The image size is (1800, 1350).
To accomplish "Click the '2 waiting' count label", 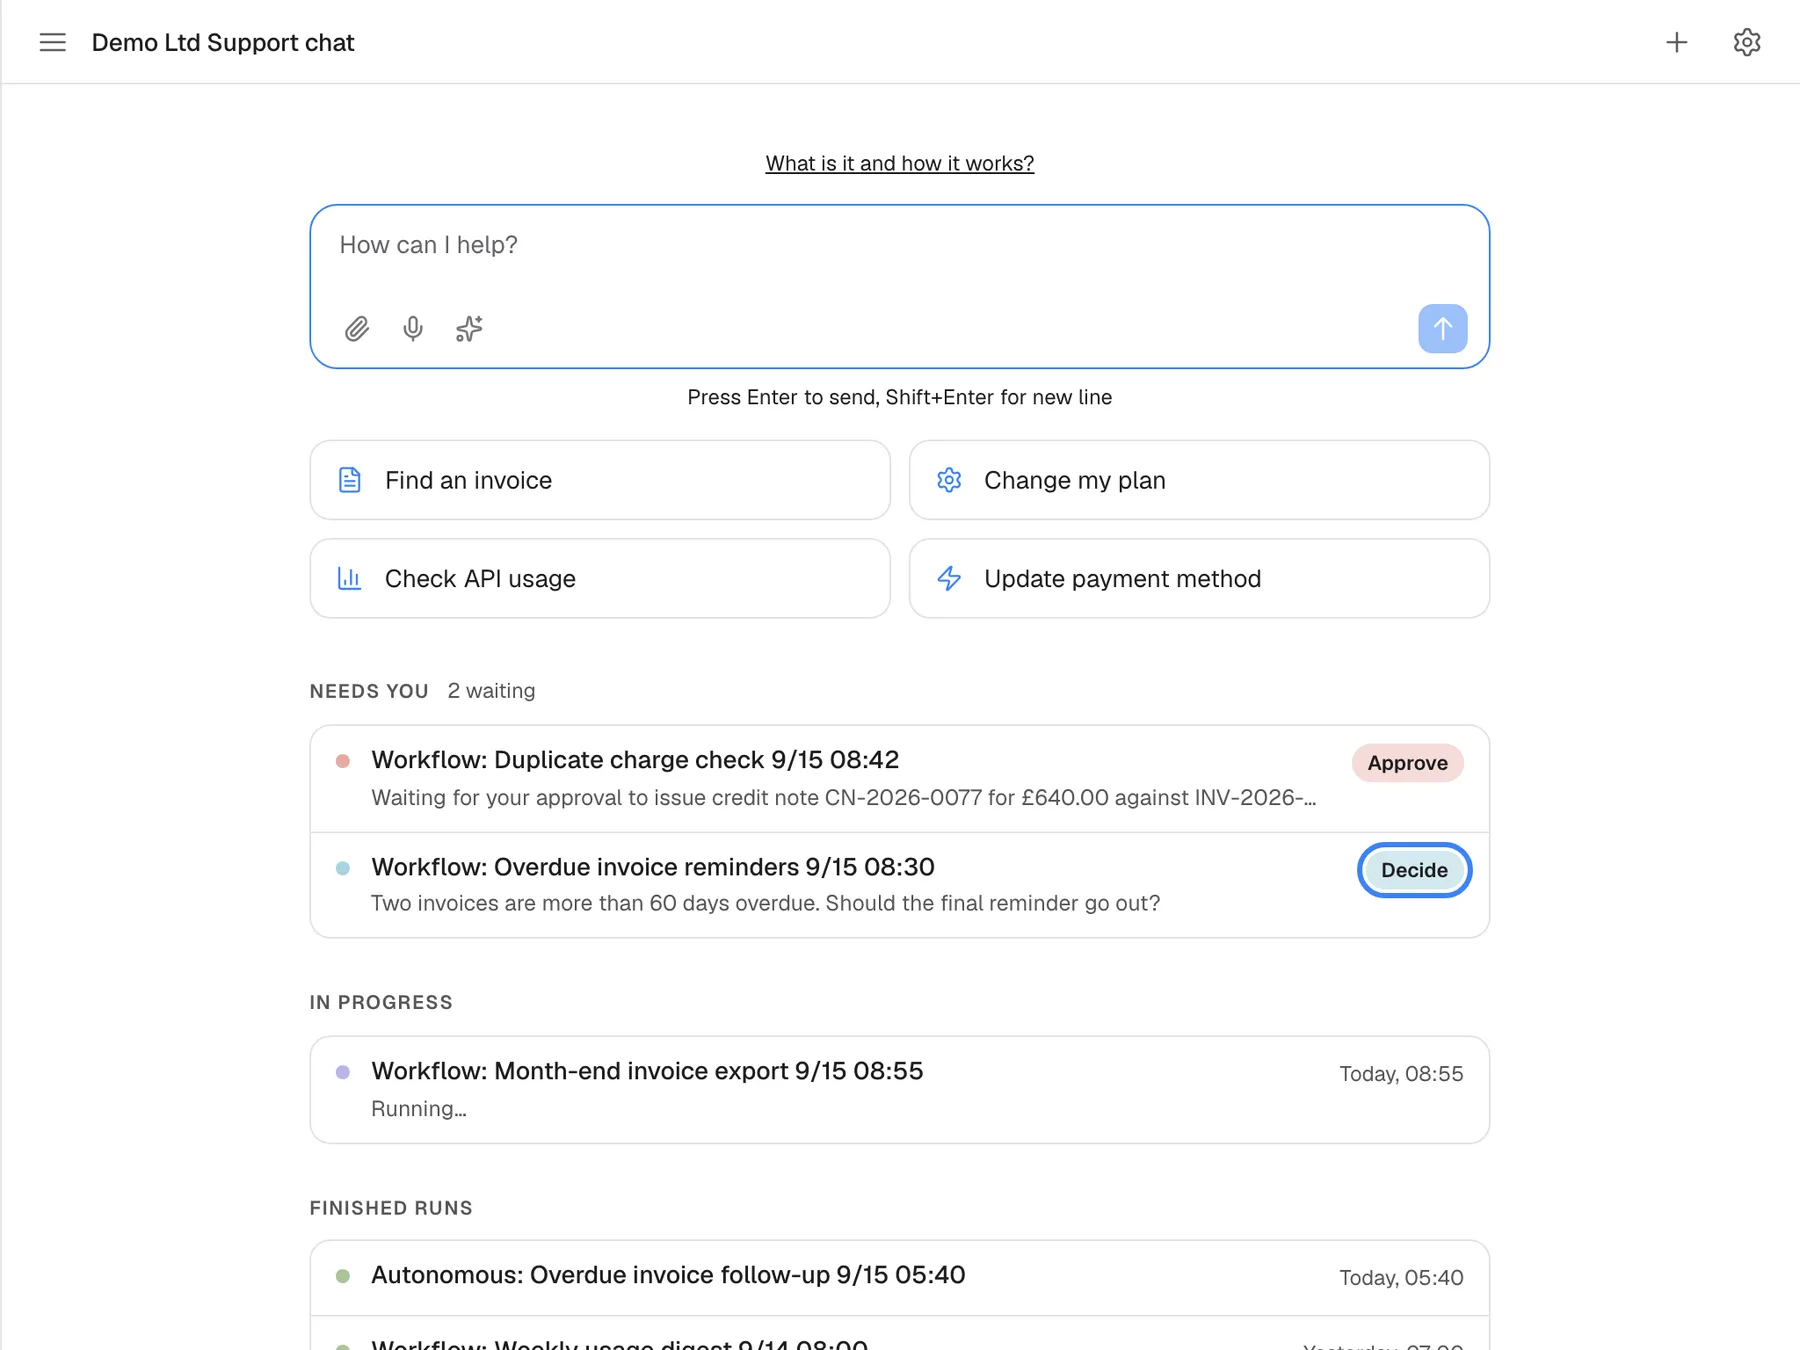I will pos(491,691).
